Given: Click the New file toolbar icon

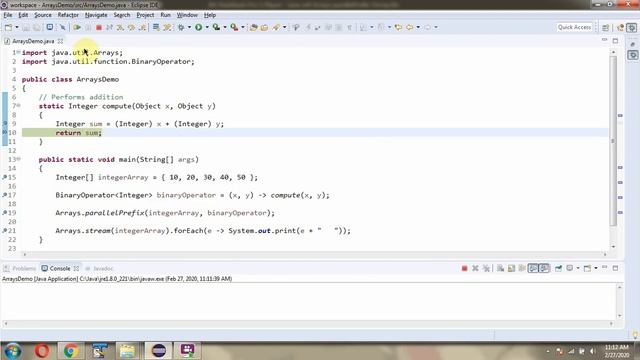Looking at the screenshot, I should click(x=9, y=27).
